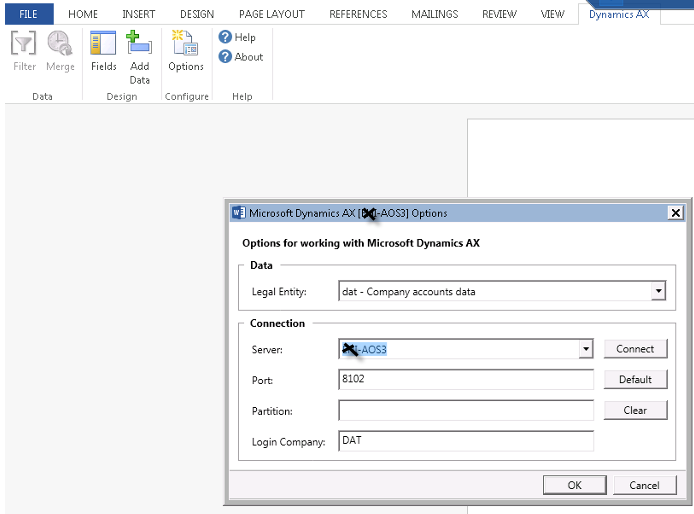The width and height of the screenshot is (694, 514).
Task: Switch to the Dynamics AX tab
Action: click(619, 14)
